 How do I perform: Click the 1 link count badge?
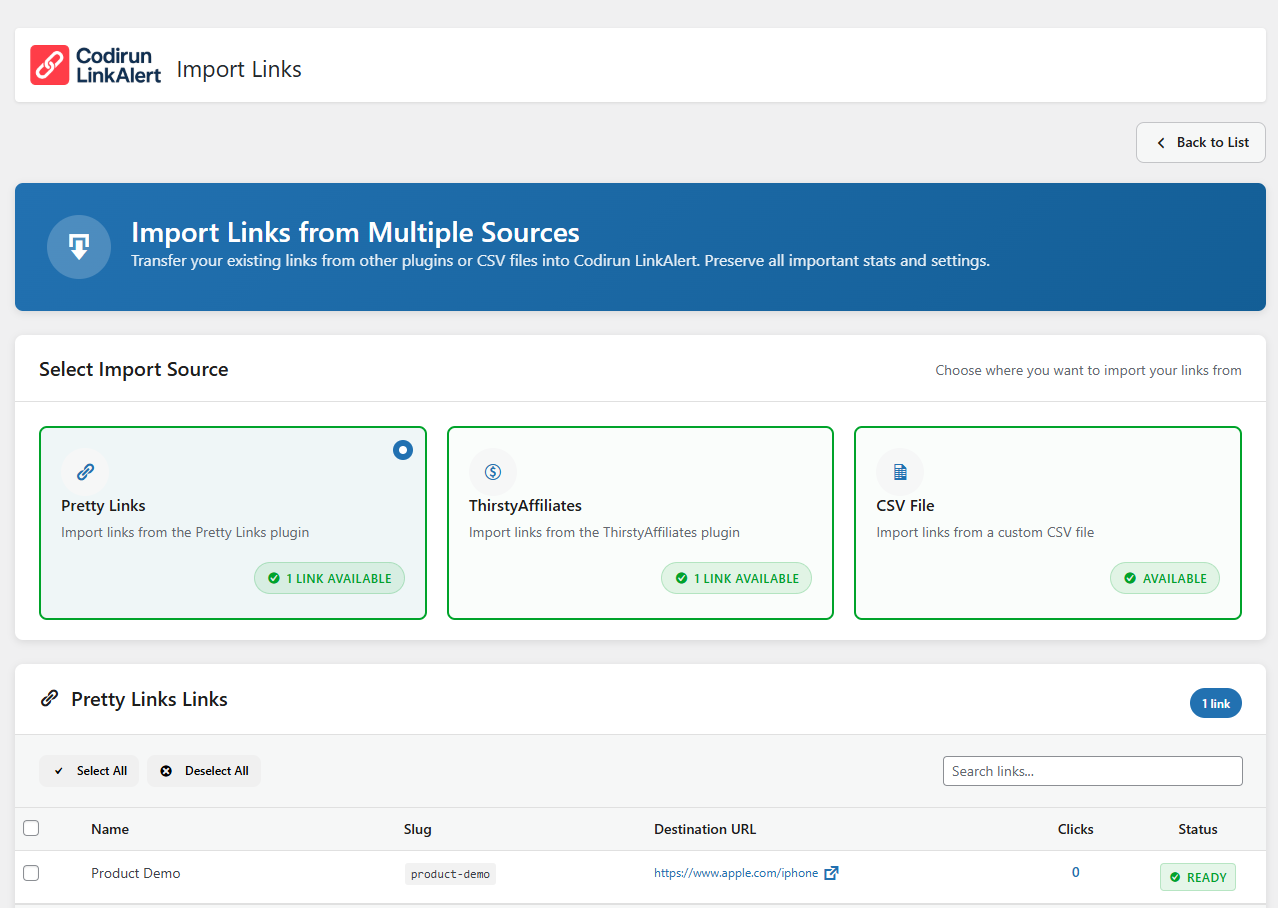pyautogui.click(x=1215, y=703)
